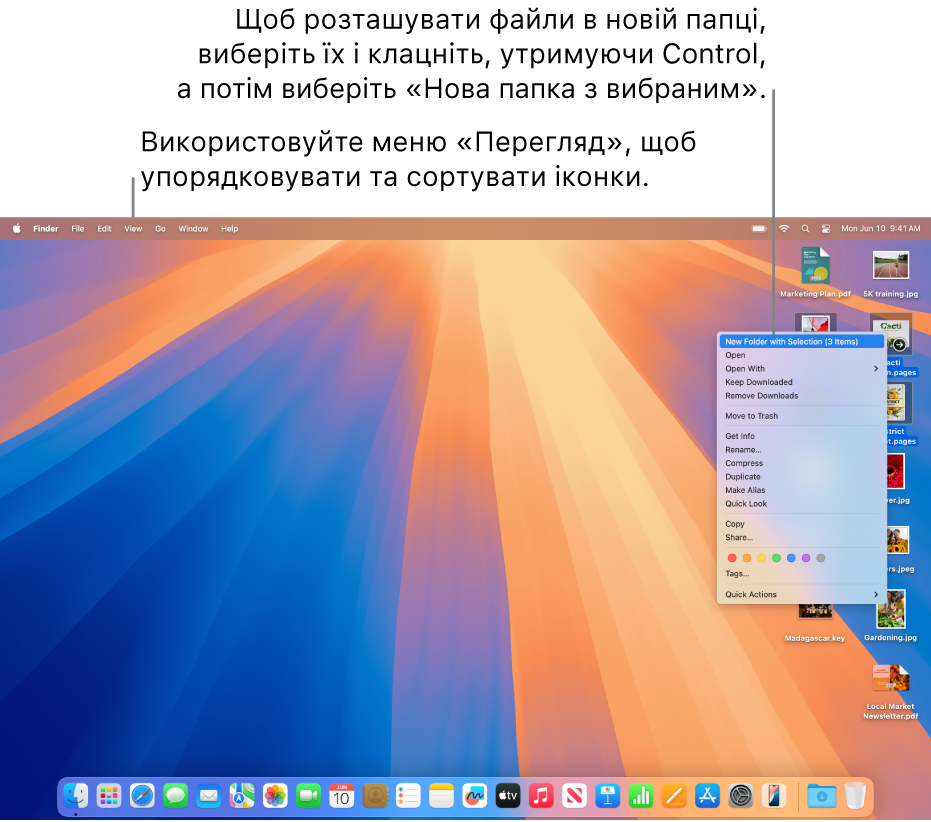
Task: Open the Apple TV app
Action: pos(508,796)
